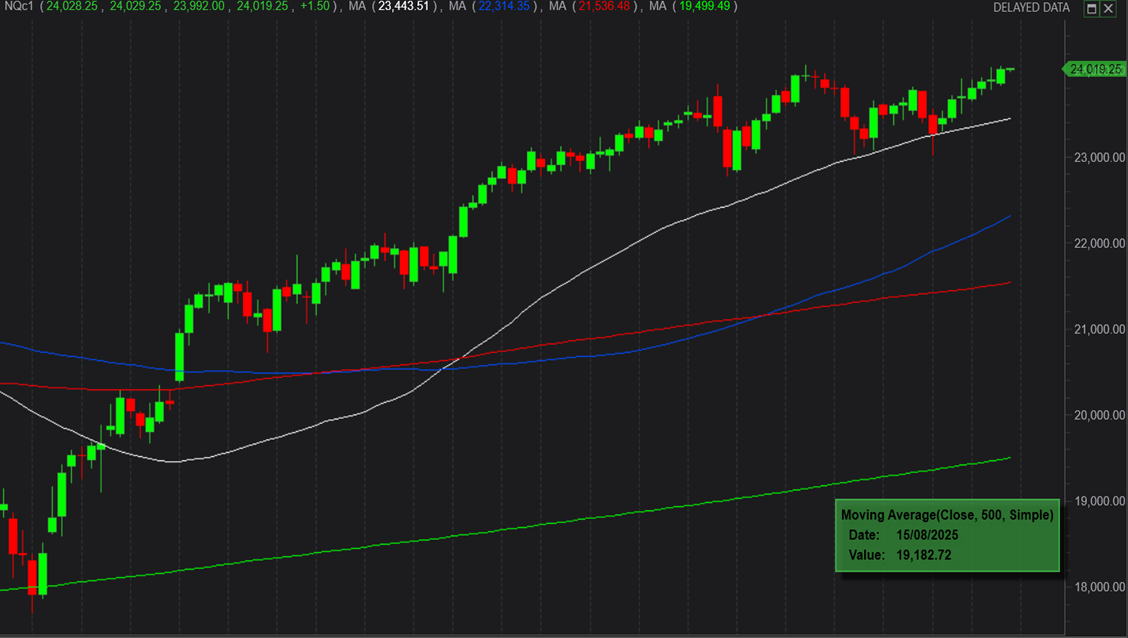Click the 21,000.00 price axis label
Screen dimensions: 1128x638
pyautogui.click(x=1097, y=330)
